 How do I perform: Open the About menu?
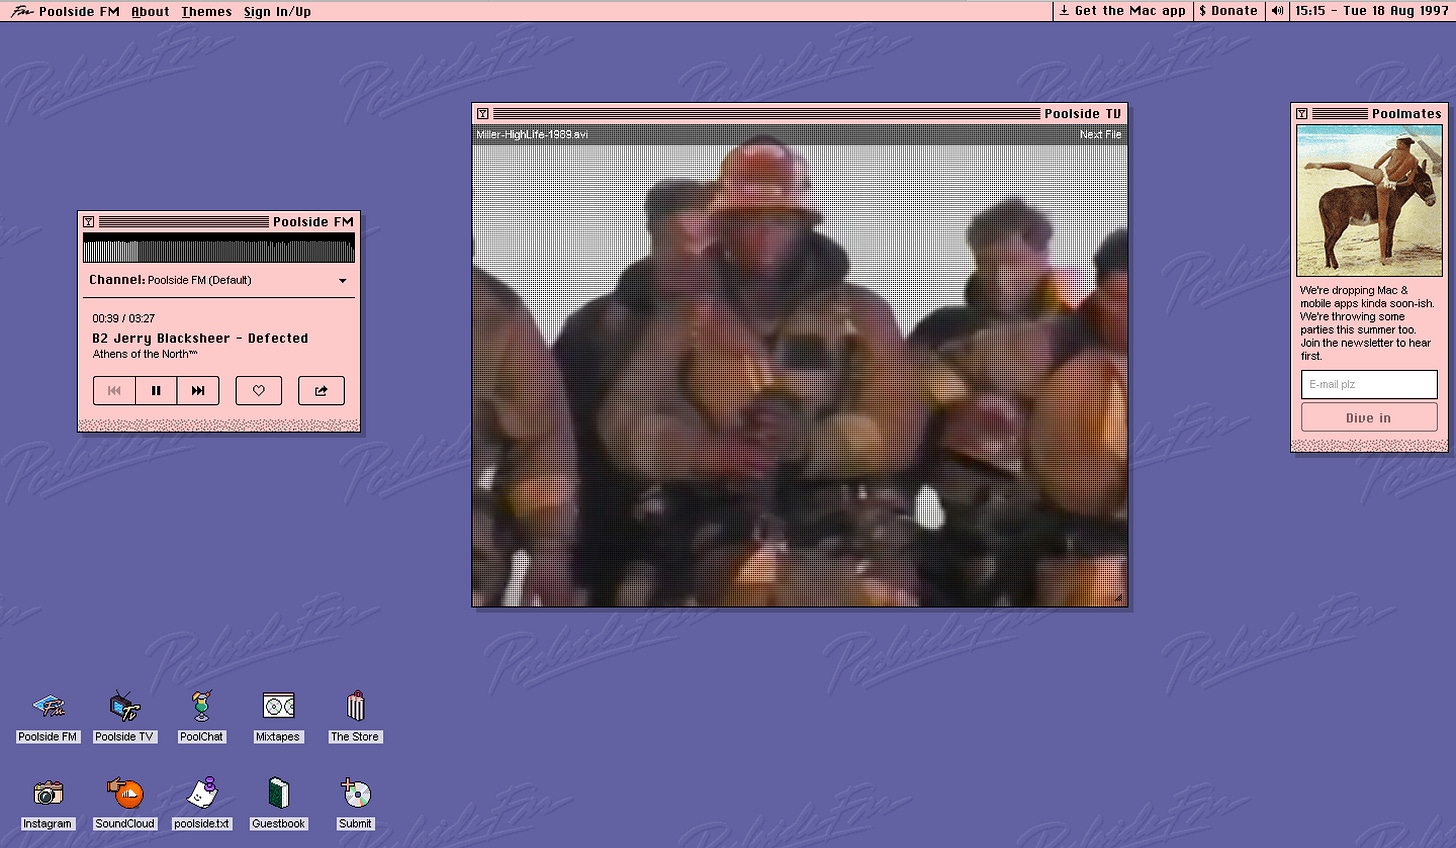(x=150, y=12)
